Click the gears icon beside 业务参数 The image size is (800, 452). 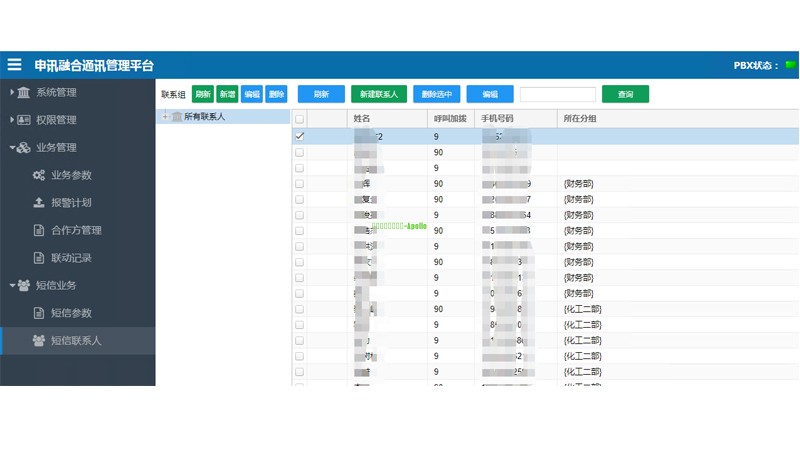pos(39,175)
